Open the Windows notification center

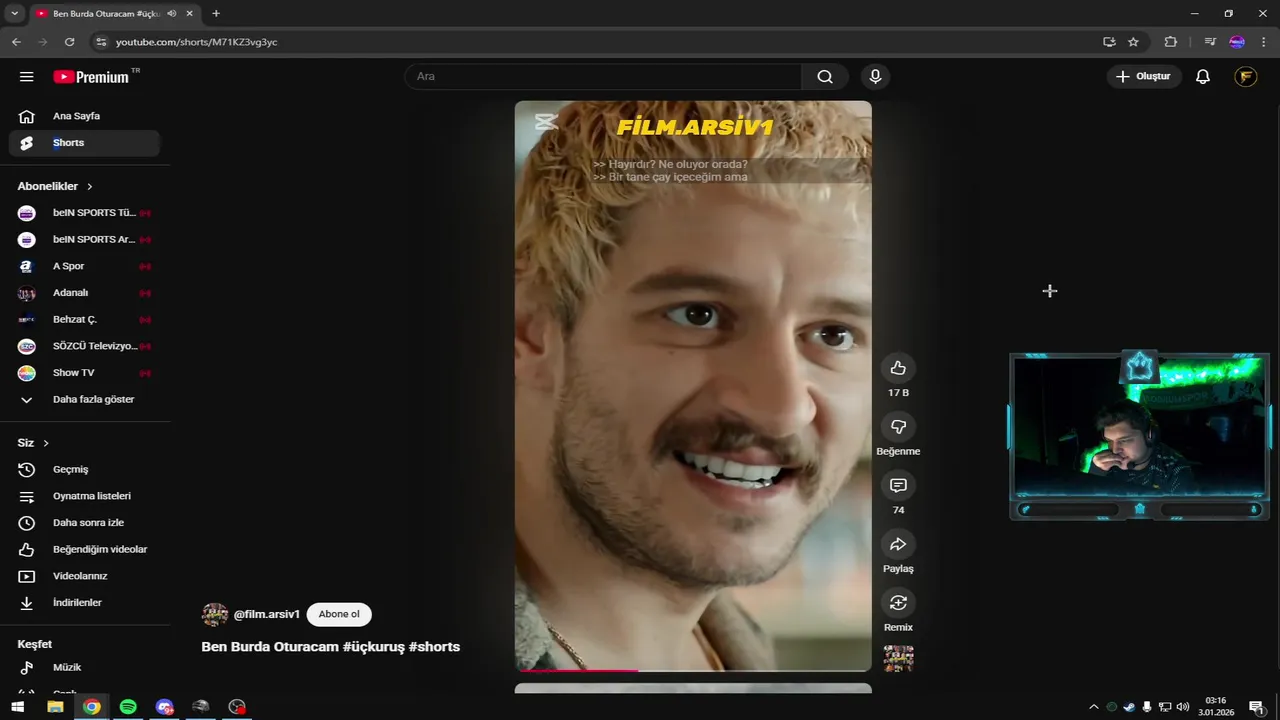pyautogui.click(x=1256, y=707)
